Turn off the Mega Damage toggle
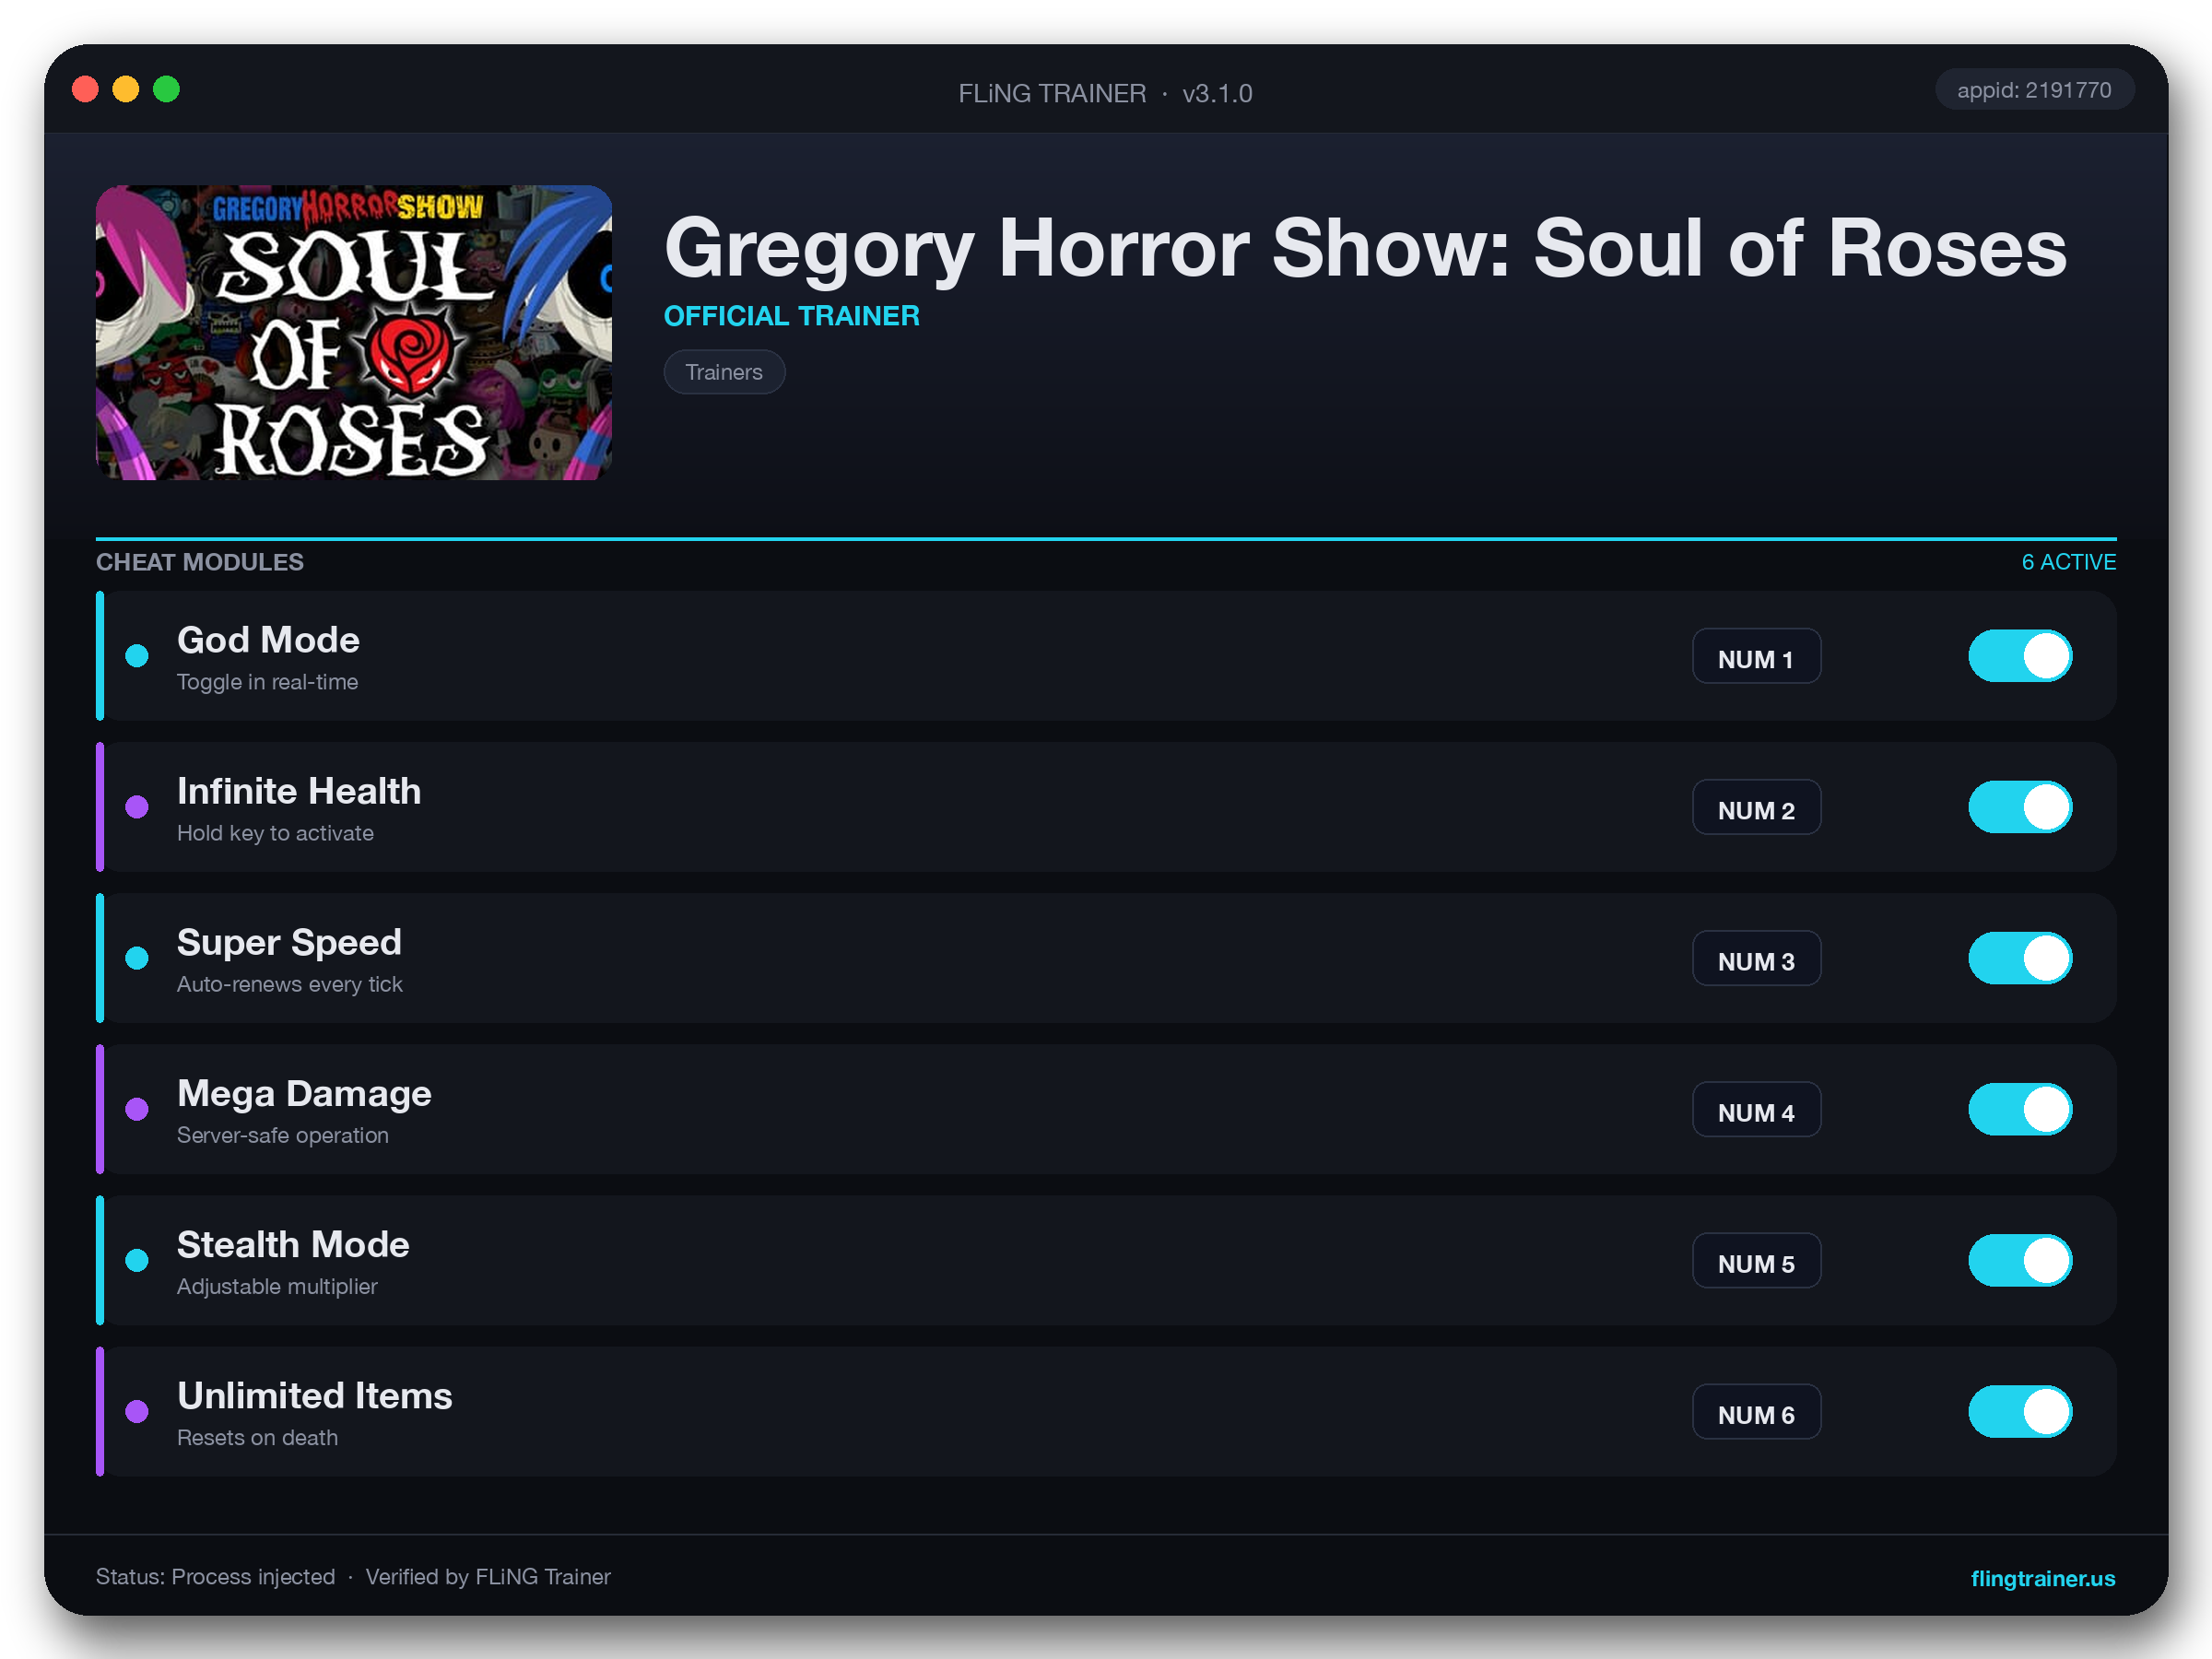This screenshot has width=2212, height=1659. [x=2020, y=1109]
